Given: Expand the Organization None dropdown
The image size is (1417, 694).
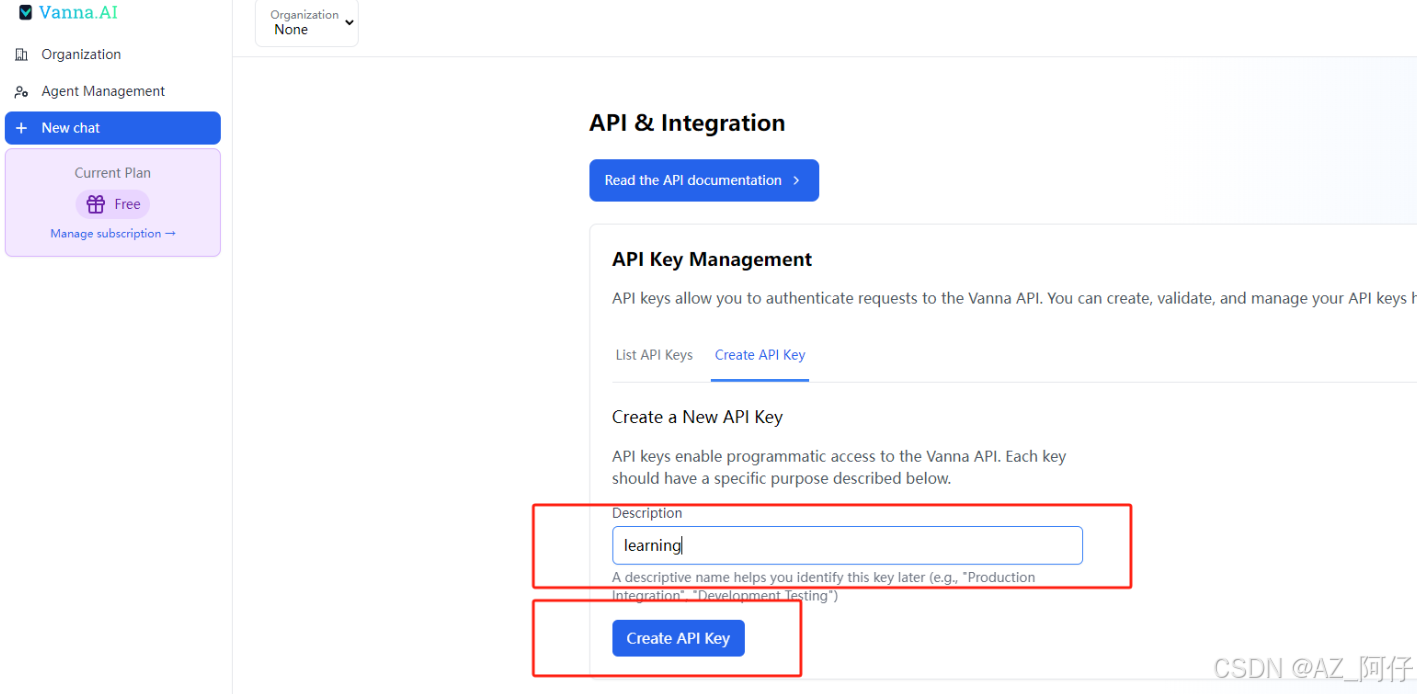Looking at the screenshot, I should pyautogui.click(x=307, y=22).
